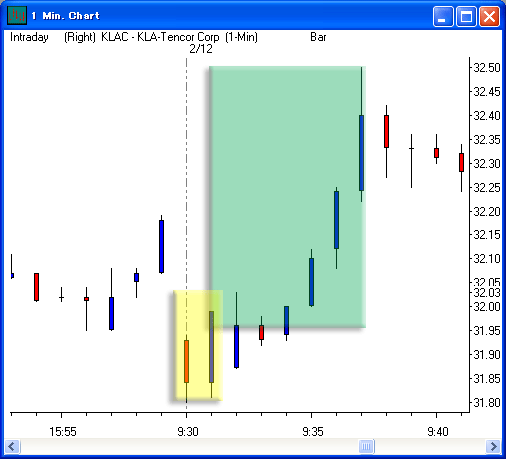Select the red candle after the 32.50 peak
506x459 pixels.
pyautogui.click(x=386, y=131)
